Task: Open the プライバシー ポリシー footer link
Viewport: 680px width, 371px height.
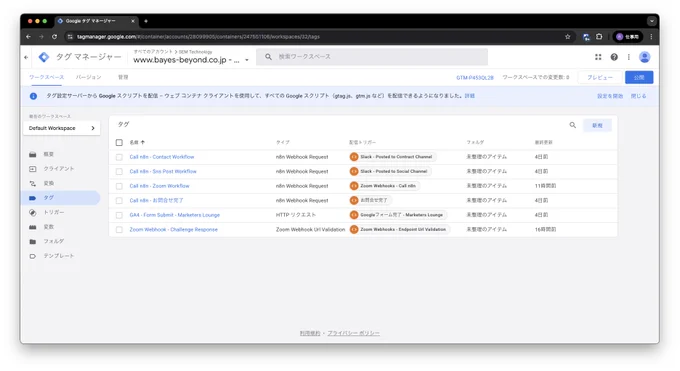Action: (353, 333)
